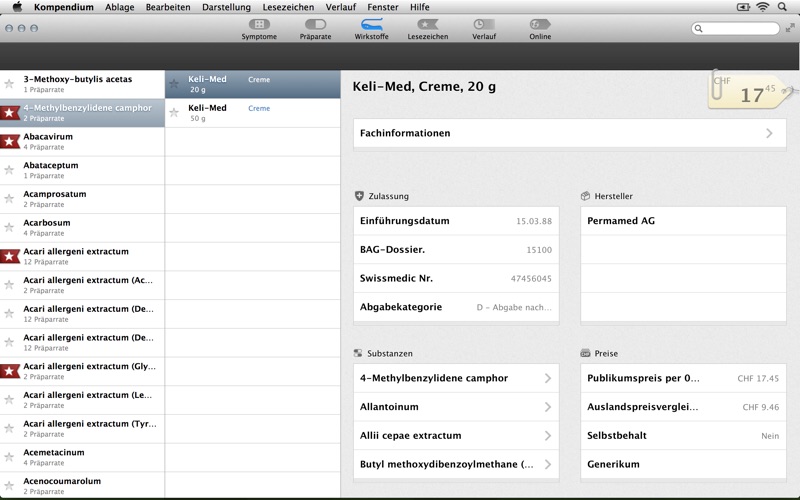
Task: Click the Selbstbehalt row
Action: 683,435
